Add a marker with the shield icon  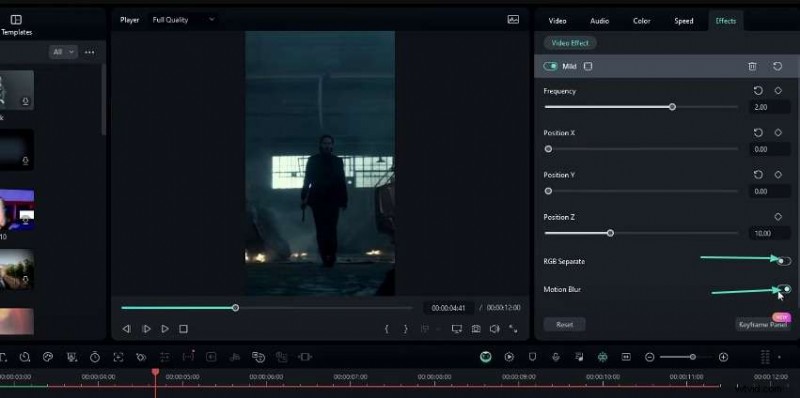[x=532, y=357]
